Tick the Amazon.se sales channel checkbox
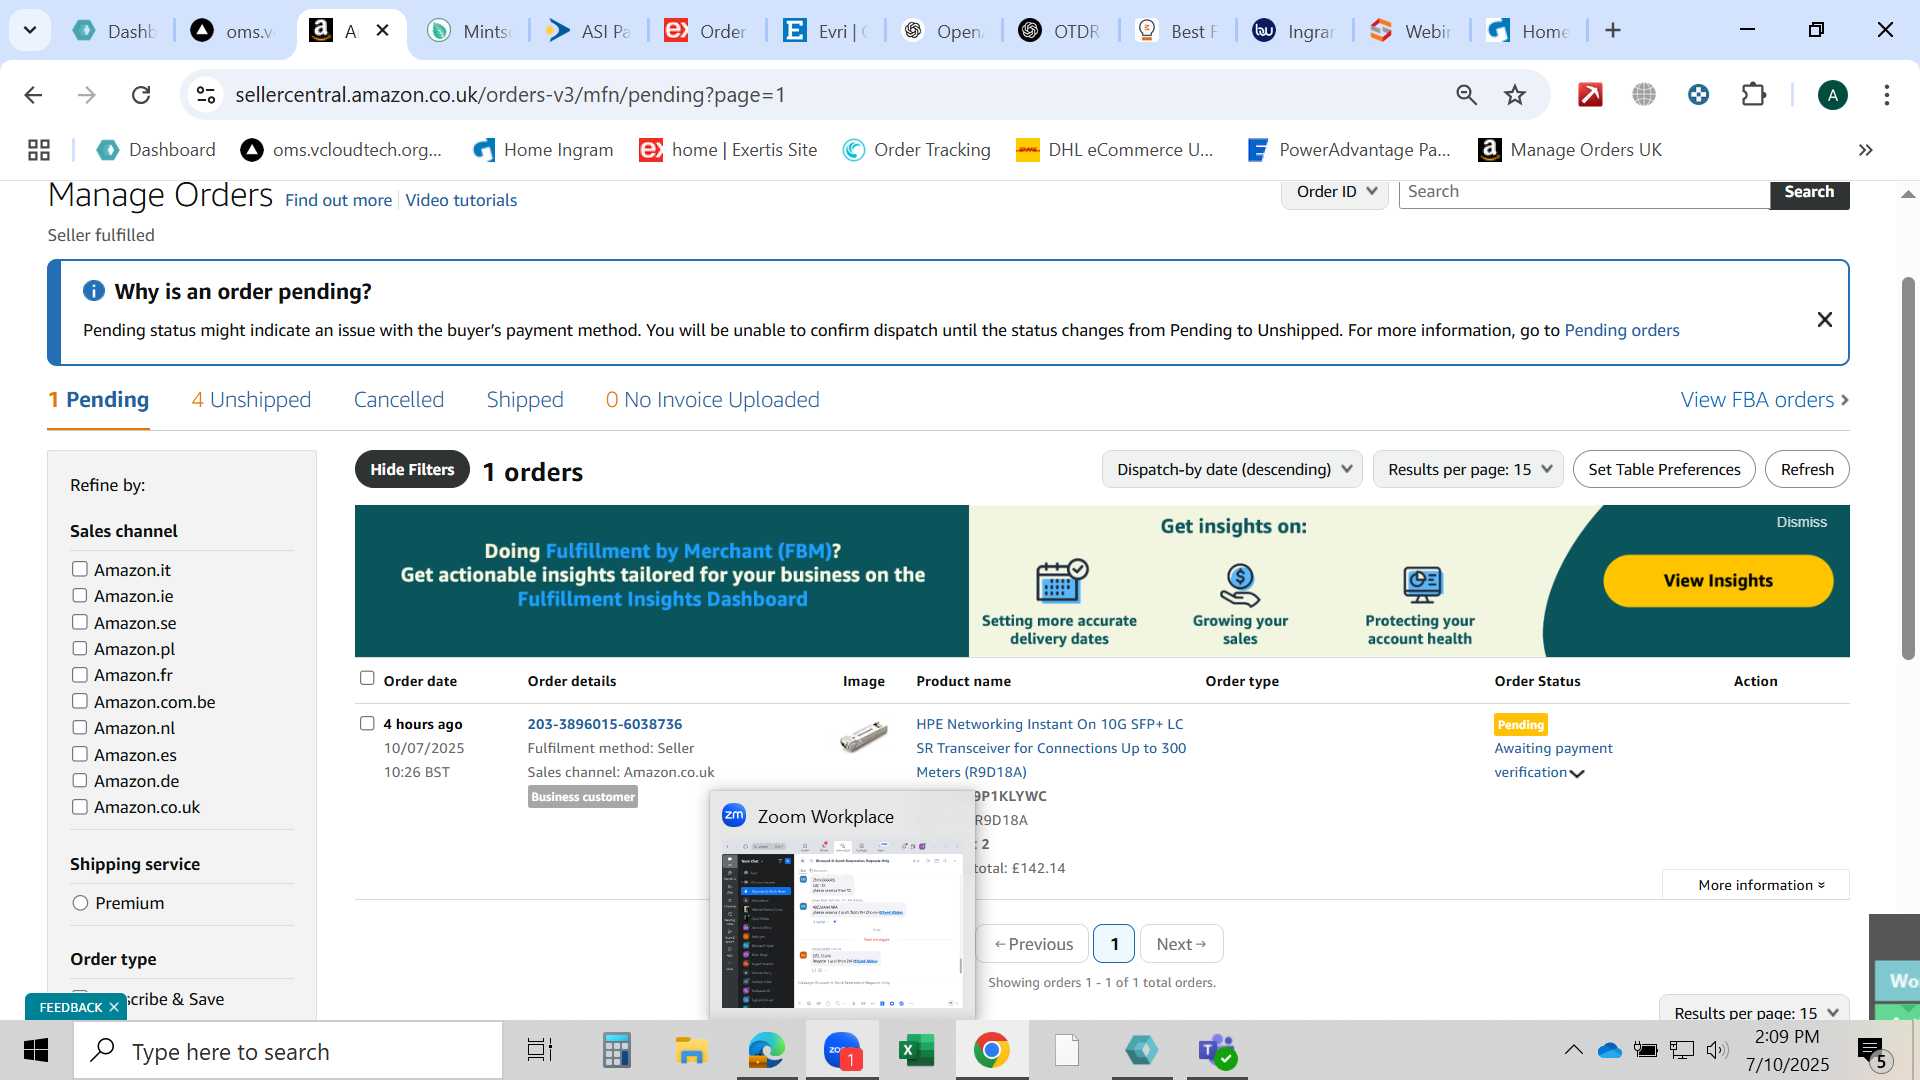 (x=79, y=622)
